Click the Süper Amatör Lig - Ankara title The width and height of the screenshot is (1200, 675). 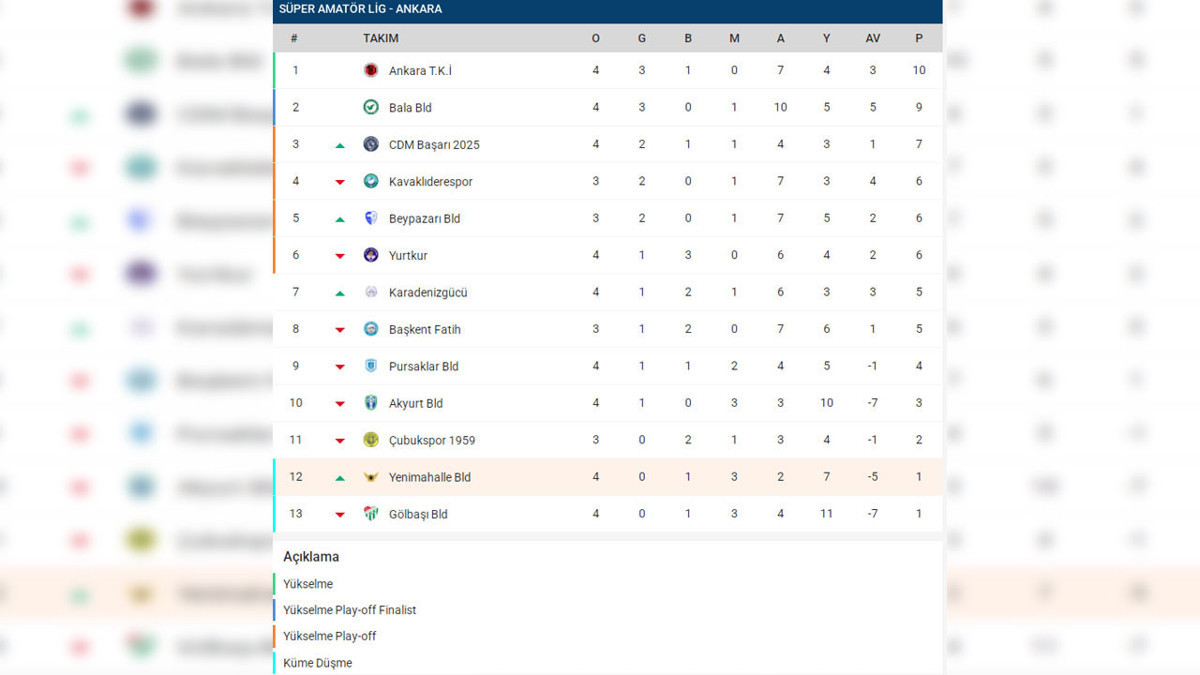(360, 9)
